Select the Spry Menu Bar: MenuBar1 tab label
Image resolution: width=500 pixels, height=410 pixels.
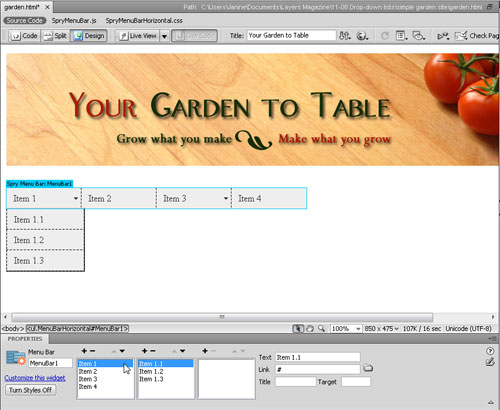pos(39,184)
